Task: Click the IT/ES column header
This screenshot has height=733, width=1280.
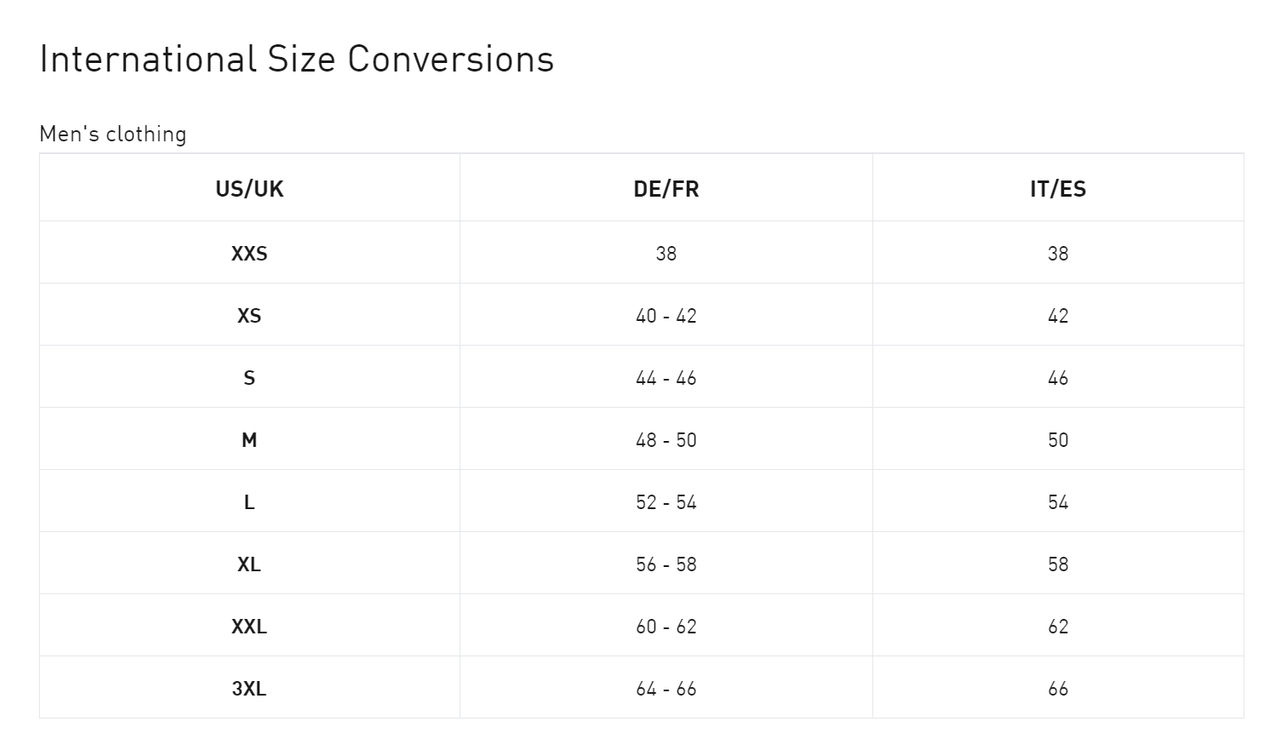Action: pos(1058,189)
